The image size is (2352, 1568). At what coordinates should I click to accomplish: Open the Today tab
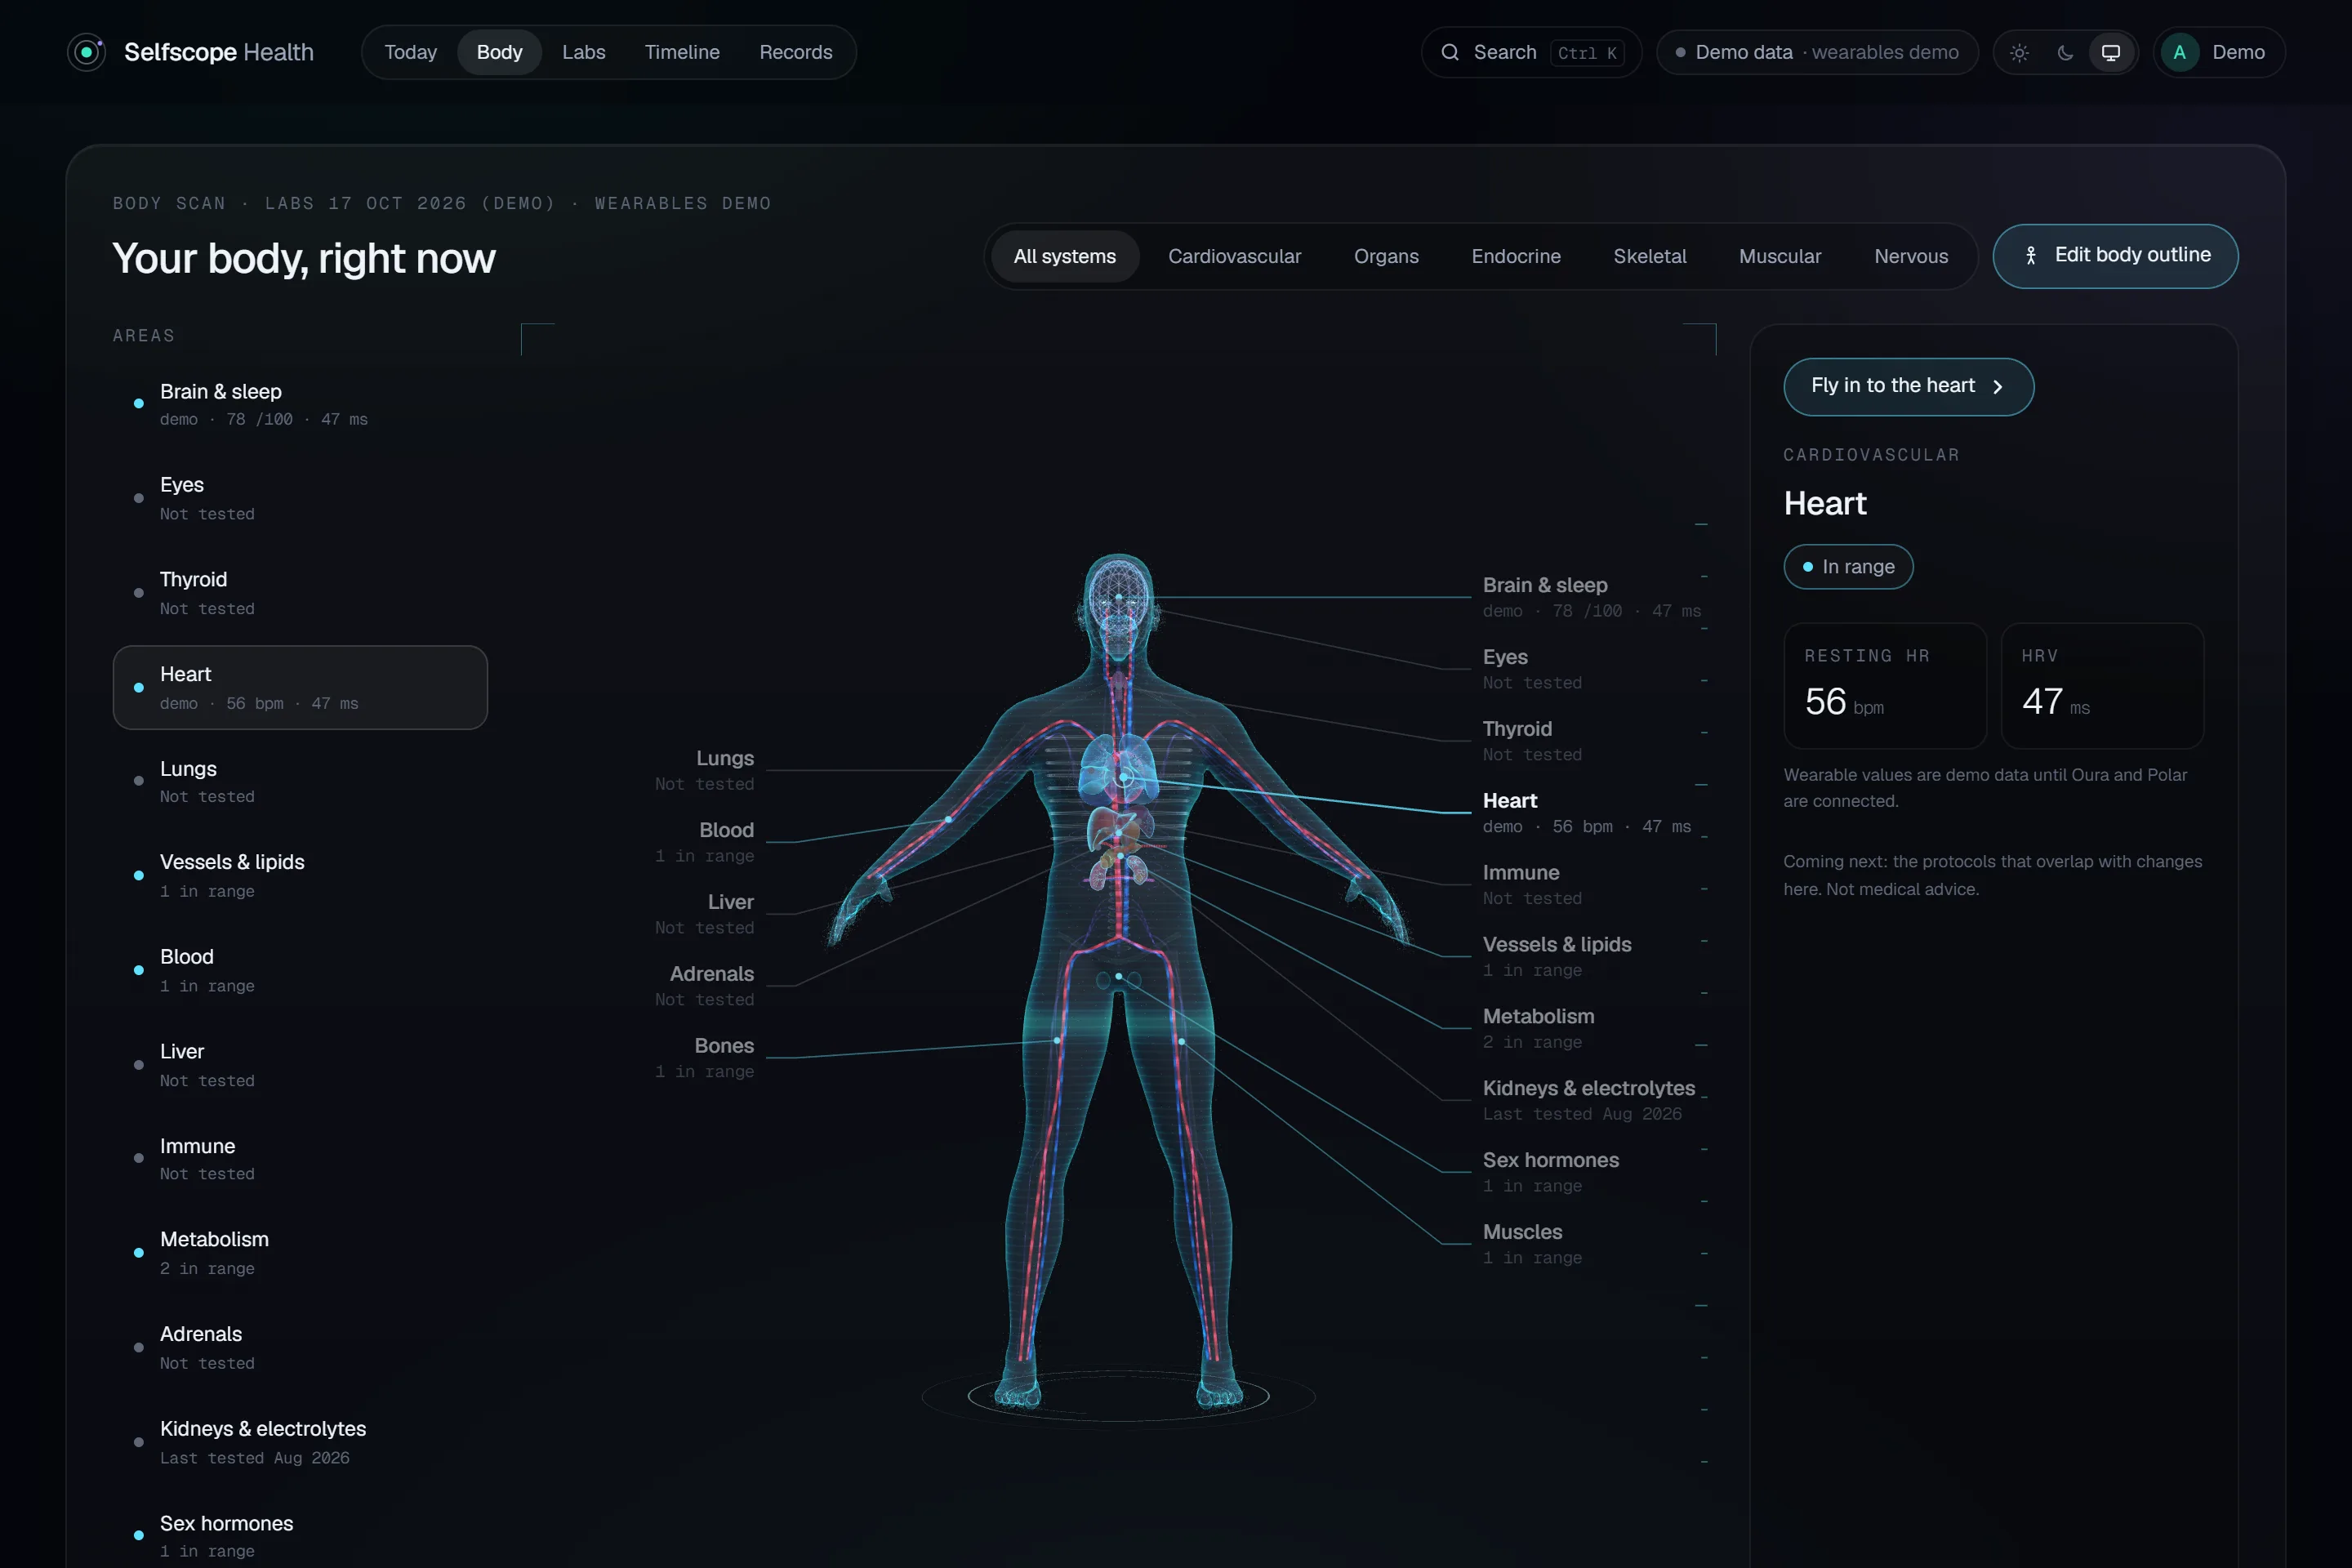pos(410,52)
